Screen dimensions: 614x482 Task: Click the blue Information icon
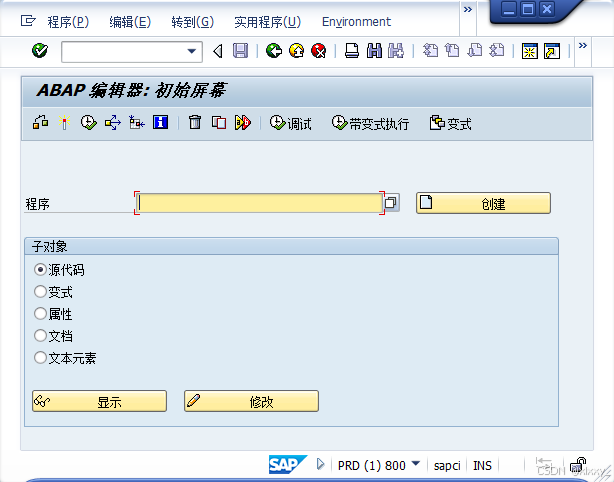pyautogui.click(x=161, y=123)
